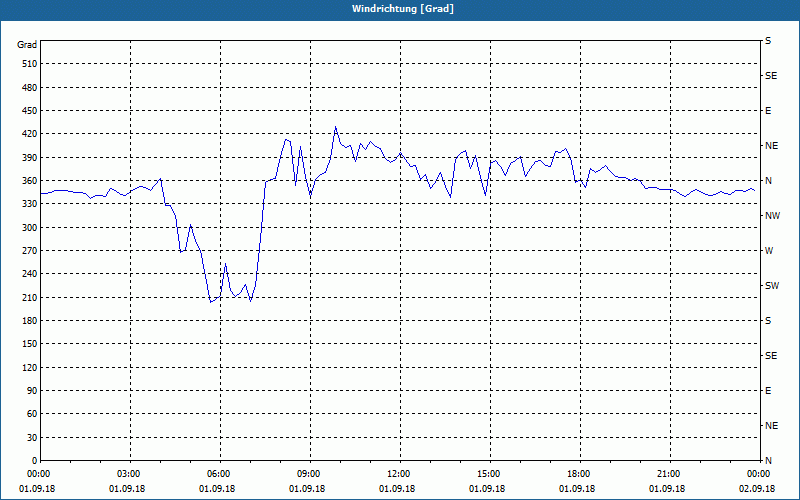Click the 'E' compass label at 450 level
The width and height of the screenshot is (800, 500).
(x=769, y=111)
